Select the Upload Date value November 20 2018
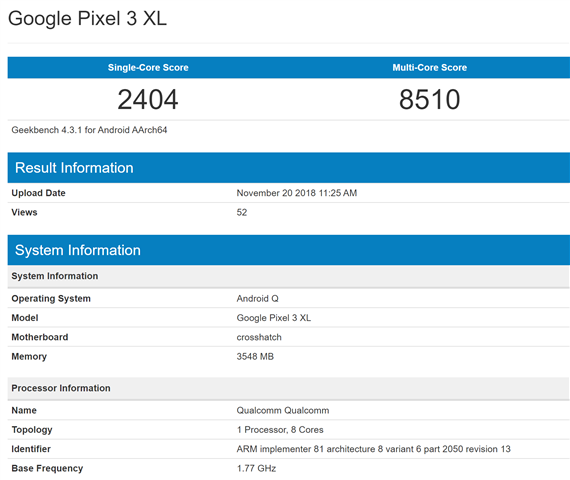570x480 pixels. [297, 193]
